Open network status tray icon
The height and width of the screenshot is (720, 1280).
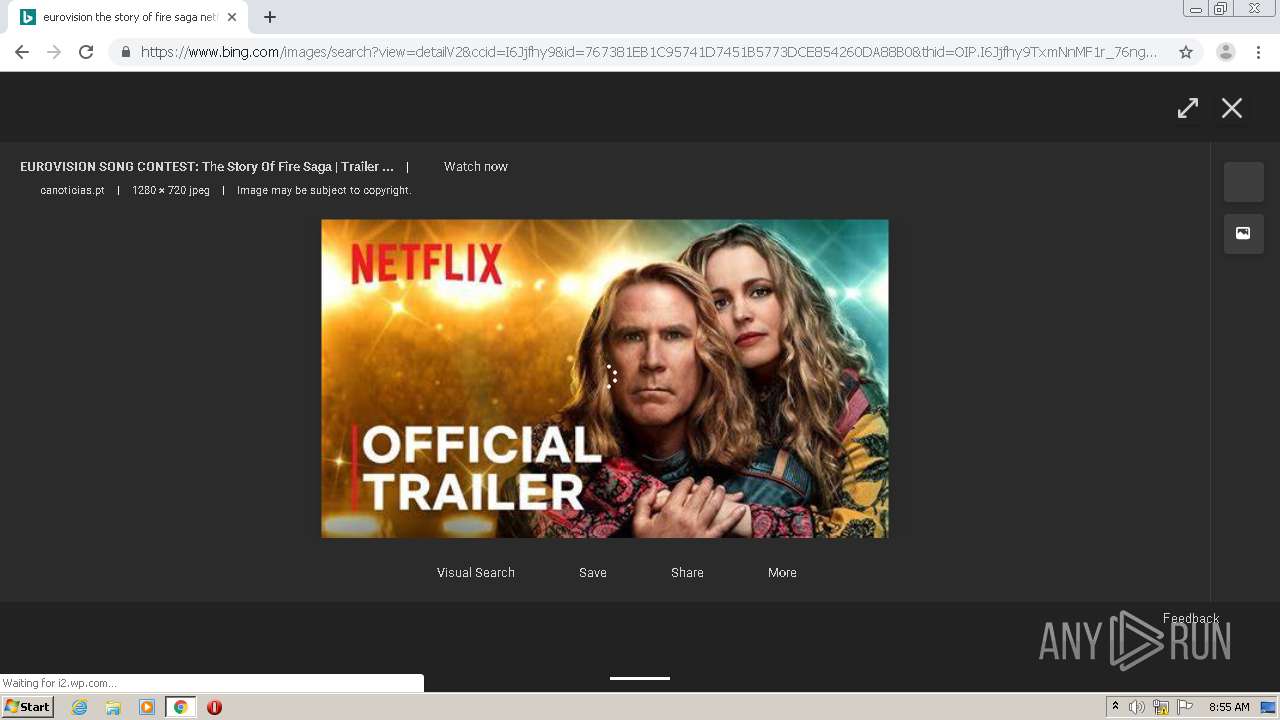pyautogui.click(x=1161, y=707)
